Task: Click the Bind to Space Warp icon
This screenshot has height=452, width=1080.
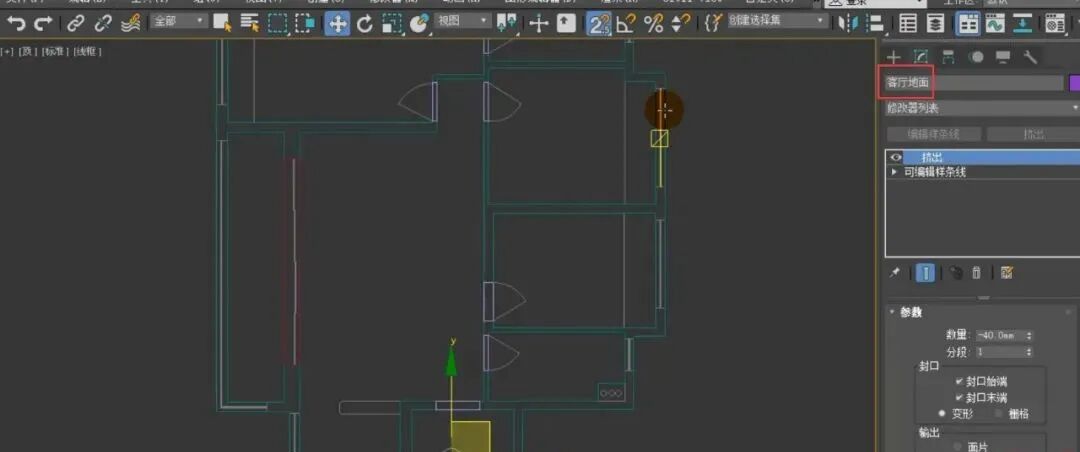Action: (130, 24)
